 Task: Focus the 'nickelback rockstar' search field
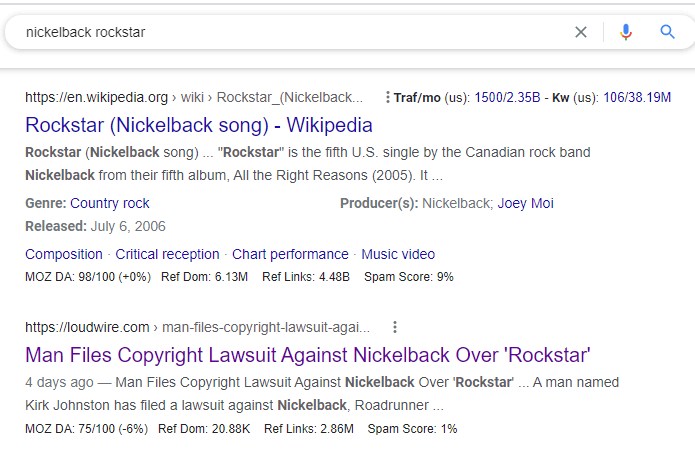[290, 32]
